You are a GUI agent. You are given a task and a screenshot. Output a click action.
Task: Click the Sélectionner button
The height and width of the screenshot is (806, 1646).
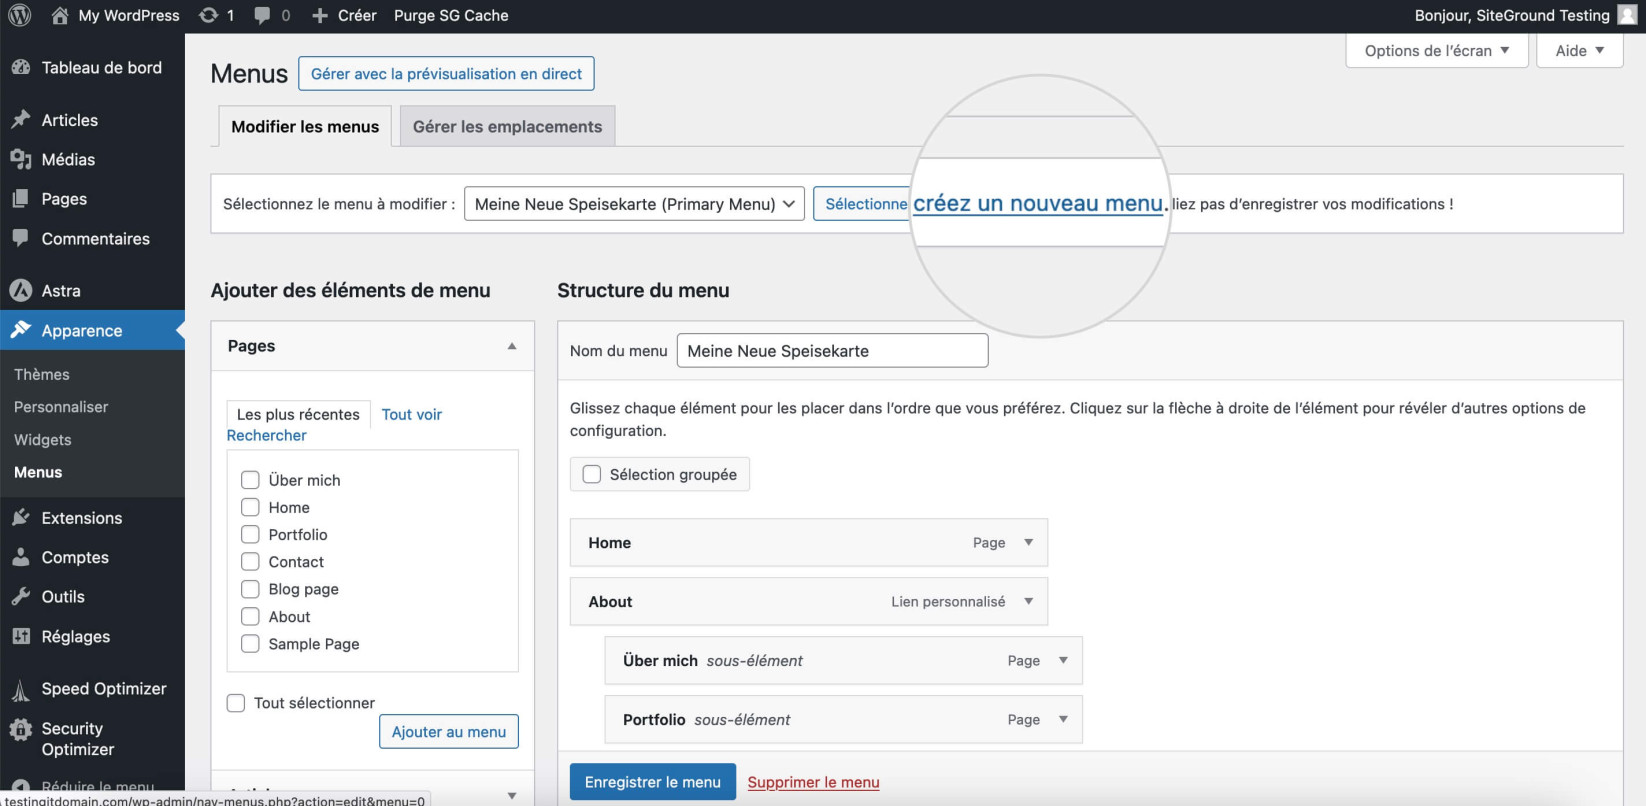pyautogui.click(x=863, y=204)
